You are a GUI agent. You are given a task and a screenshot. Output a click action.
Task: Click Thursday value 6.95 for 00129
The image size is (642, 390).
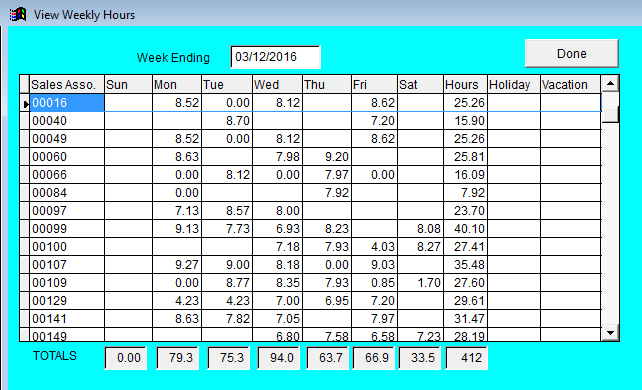(x=327, y=301)
